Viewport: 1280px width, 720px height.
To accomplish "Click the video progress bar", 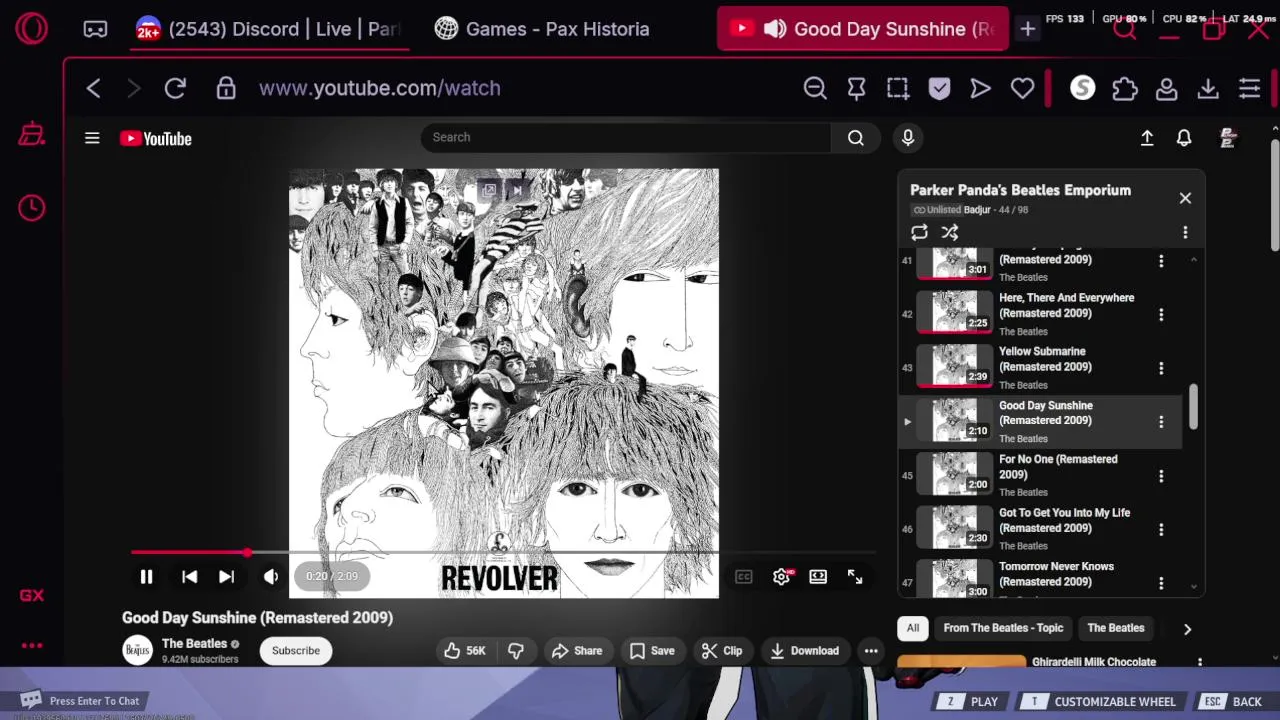I will [x=503, y=552].
